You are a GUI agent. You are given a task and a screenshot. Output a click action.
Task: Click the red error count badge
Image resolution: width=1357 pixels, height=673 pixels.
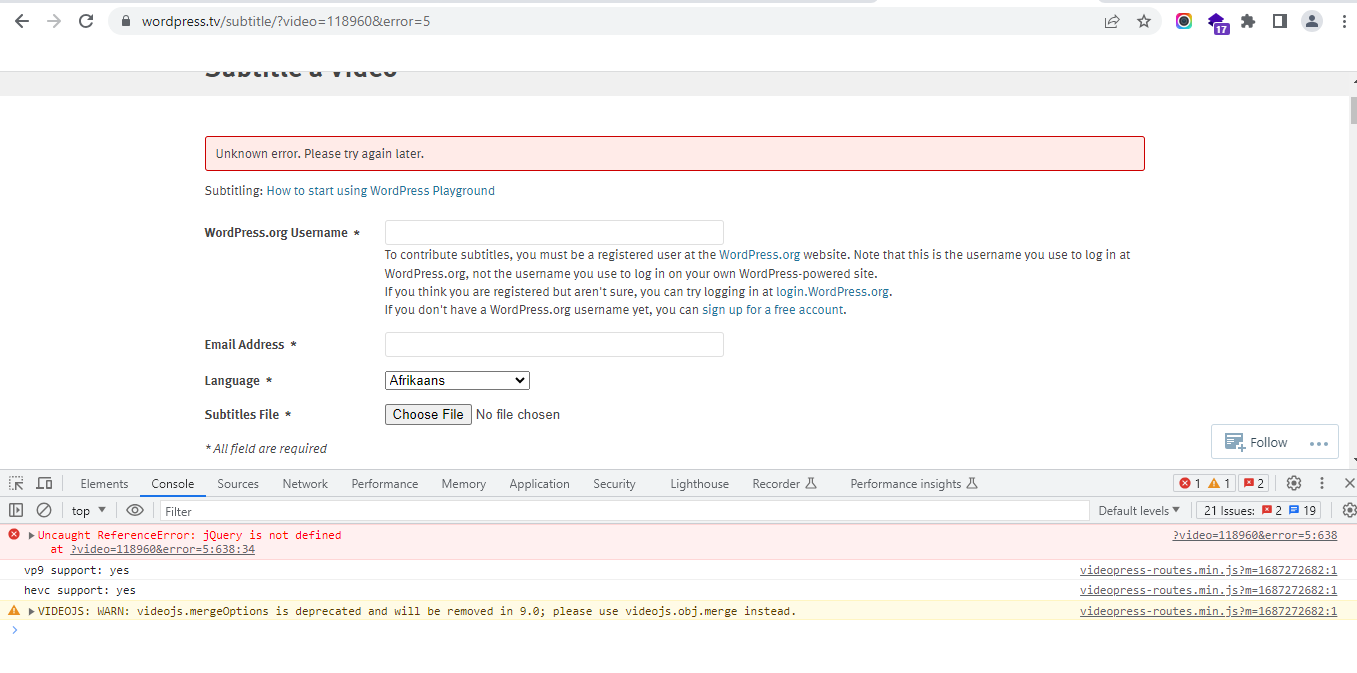click(x=1189, y=483)
